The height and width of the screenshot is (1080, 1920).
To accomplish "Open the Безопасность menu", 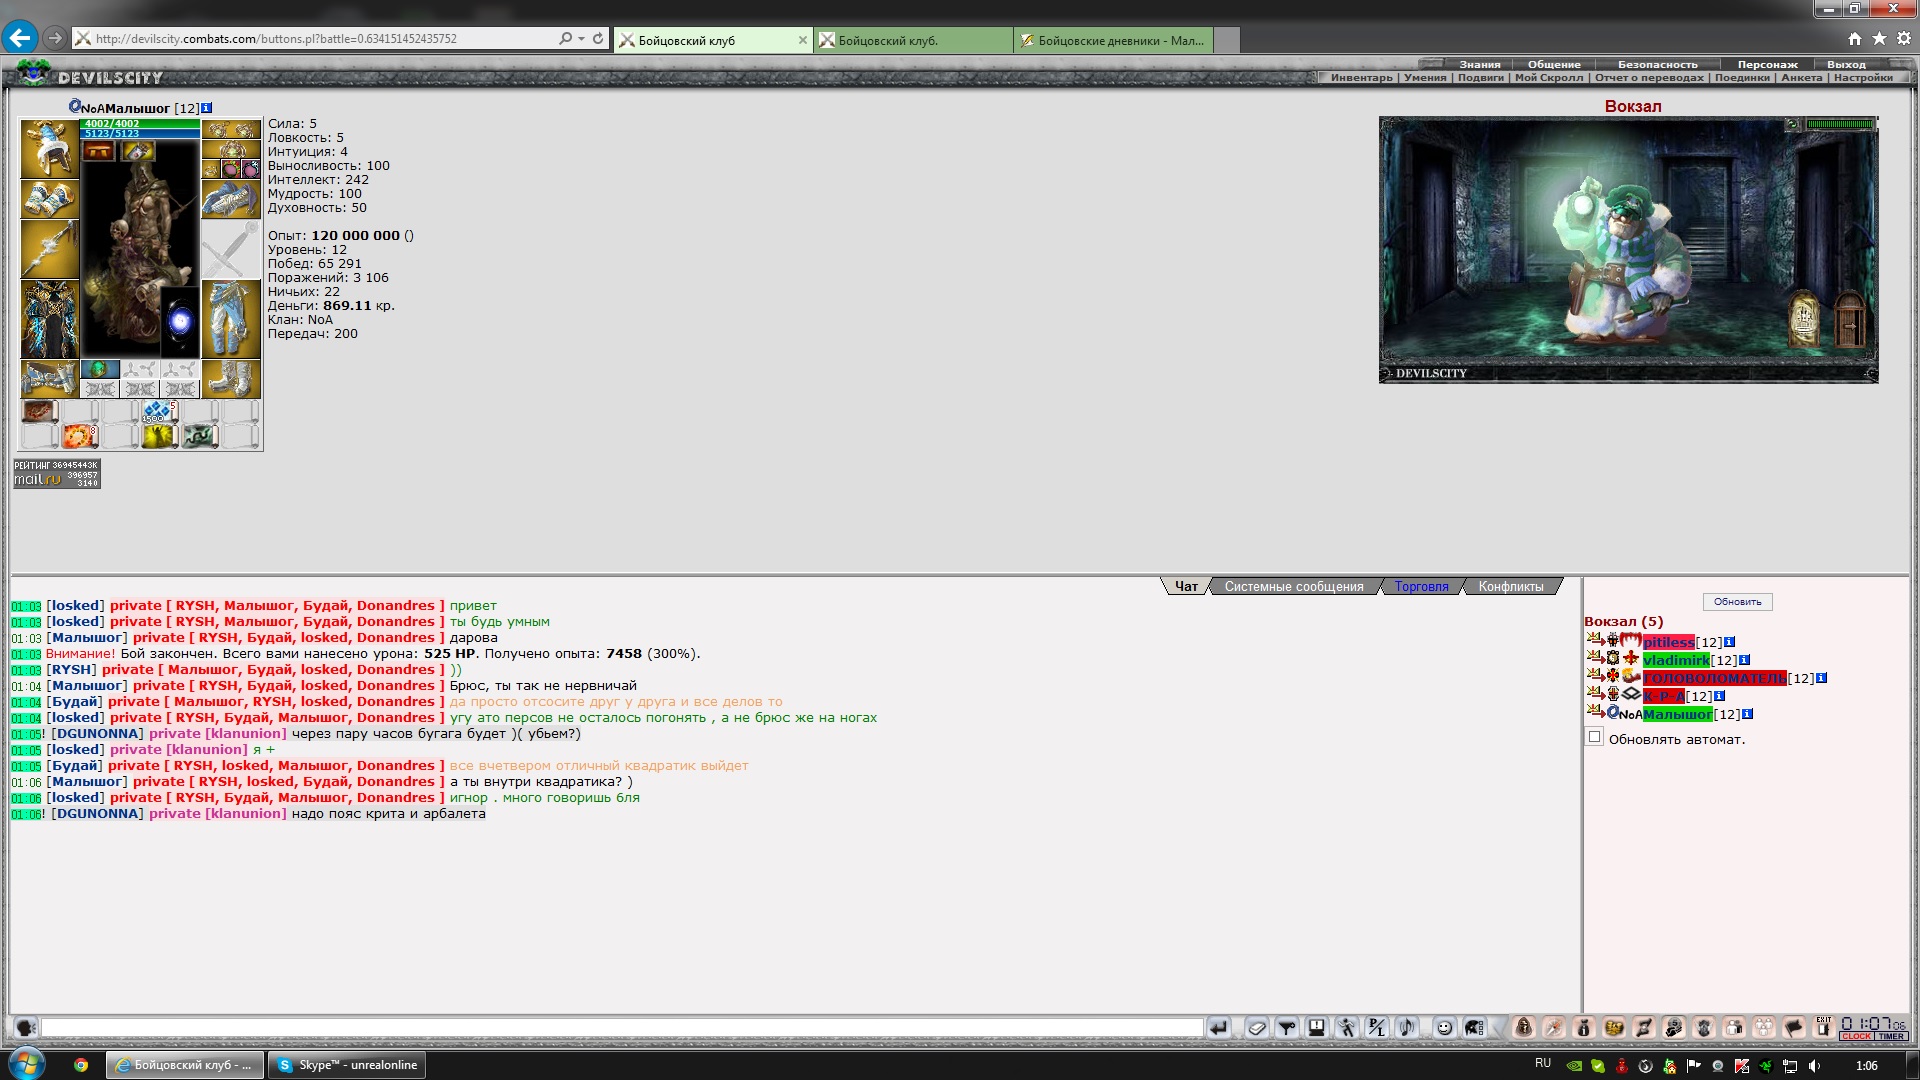I will click(1657, 65).
